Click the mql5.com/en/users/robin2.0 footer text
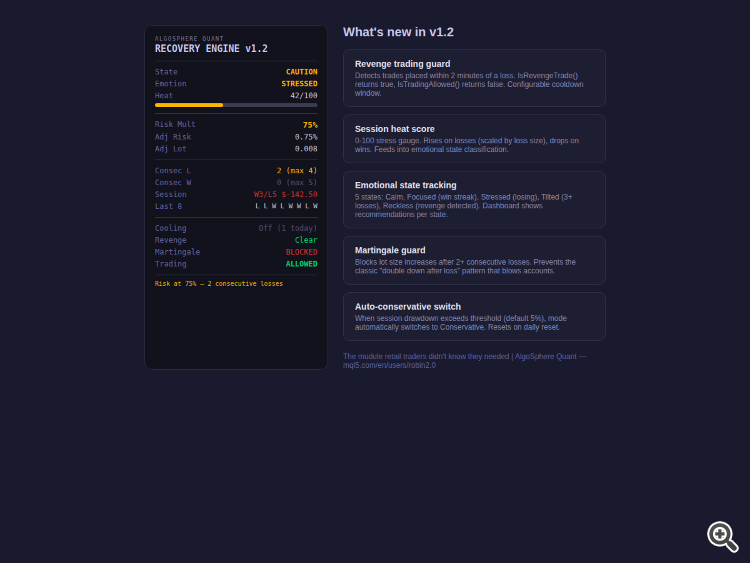Screen dimensions: 750x563 (x=389, y=365)
